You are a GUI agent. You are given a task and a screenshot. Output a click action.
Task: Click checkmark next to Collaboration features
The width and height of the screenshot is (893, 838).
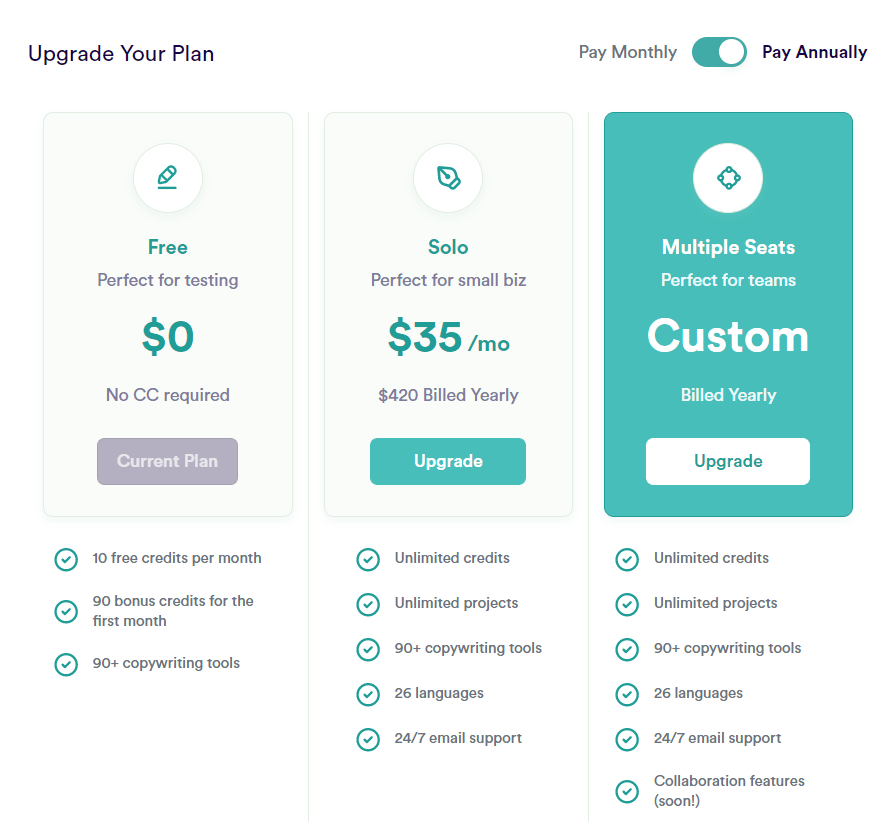627,791
